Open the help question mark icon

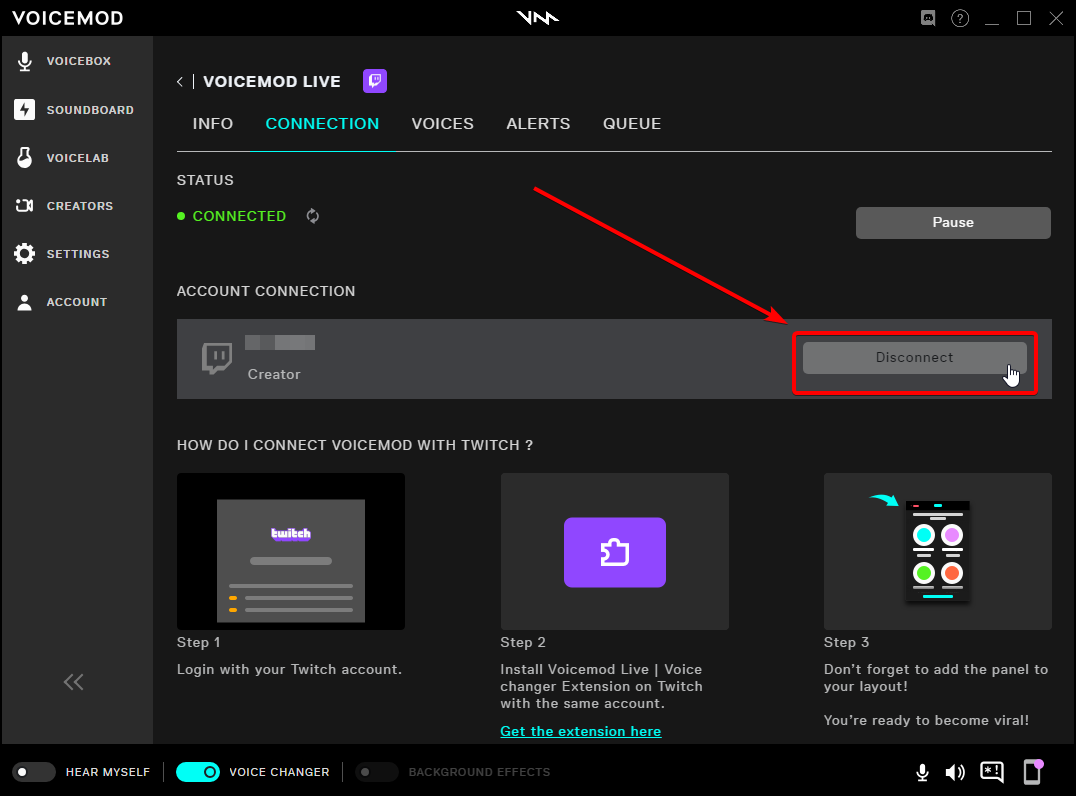(960, 18)
